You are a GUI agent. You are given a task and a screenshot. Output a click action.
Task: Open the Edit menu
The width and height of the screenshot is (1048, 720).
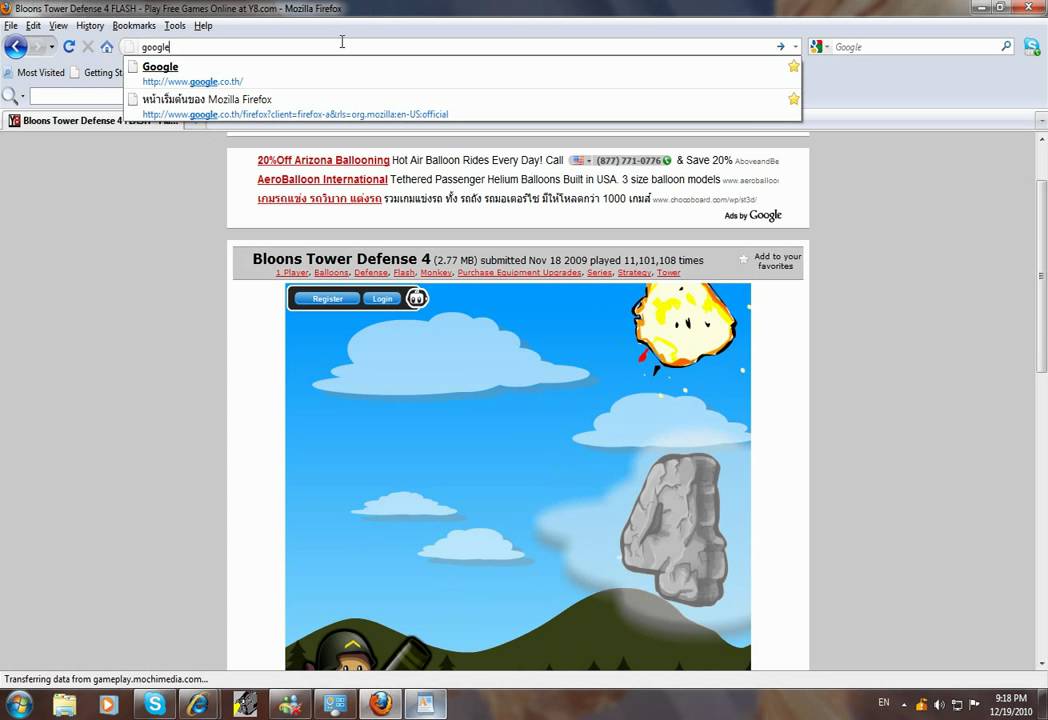[x=33, y=25]
